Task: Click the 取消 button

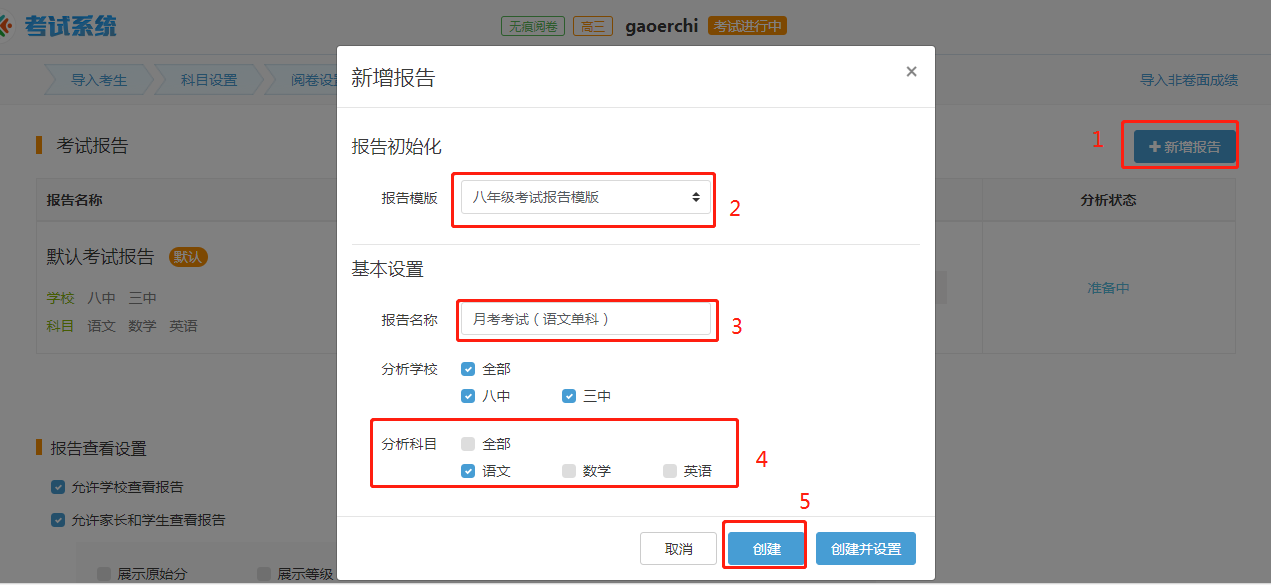Action: click(678, 549)
